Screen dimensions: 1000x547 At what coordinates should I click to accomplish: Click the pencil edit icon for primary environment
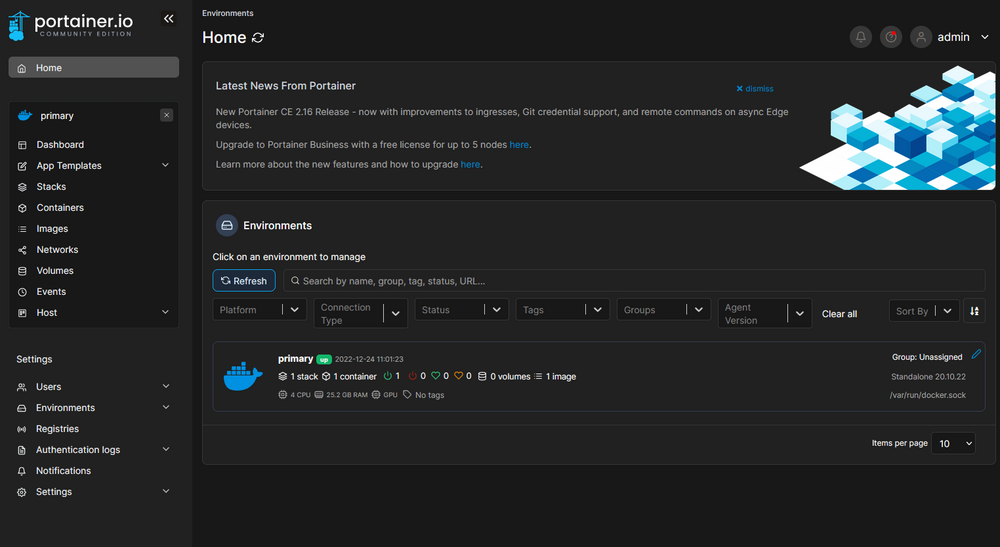tap(976, 354)
